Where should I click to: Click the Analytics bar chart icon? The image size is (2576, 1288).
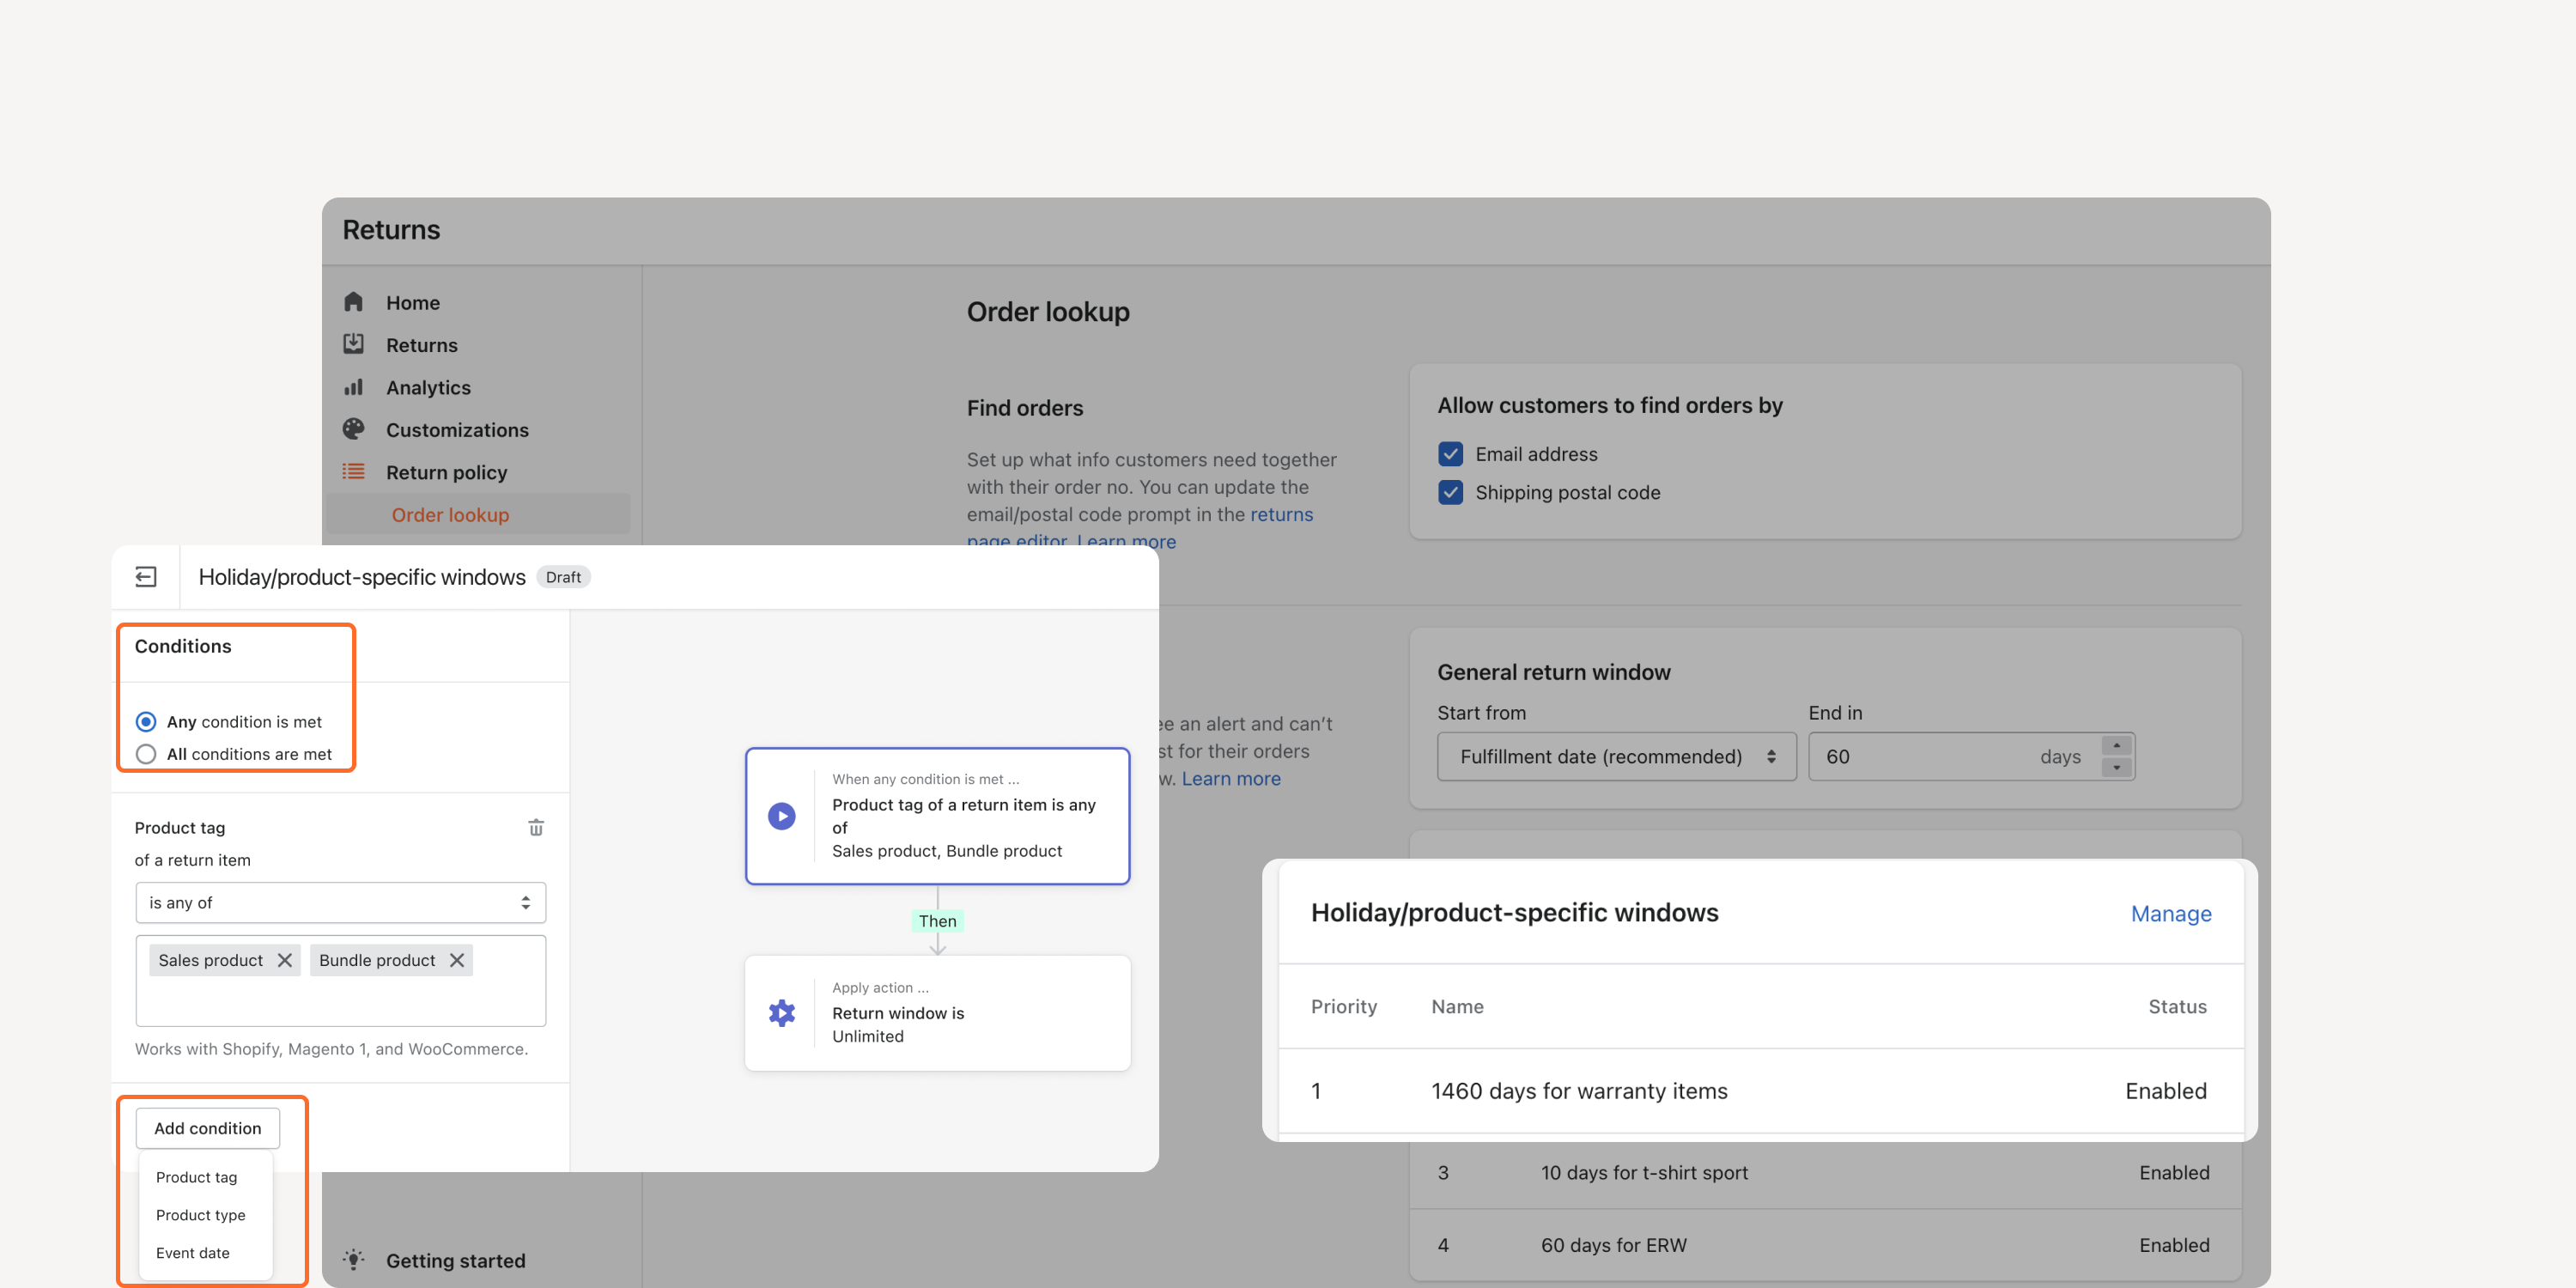(353, 387)
